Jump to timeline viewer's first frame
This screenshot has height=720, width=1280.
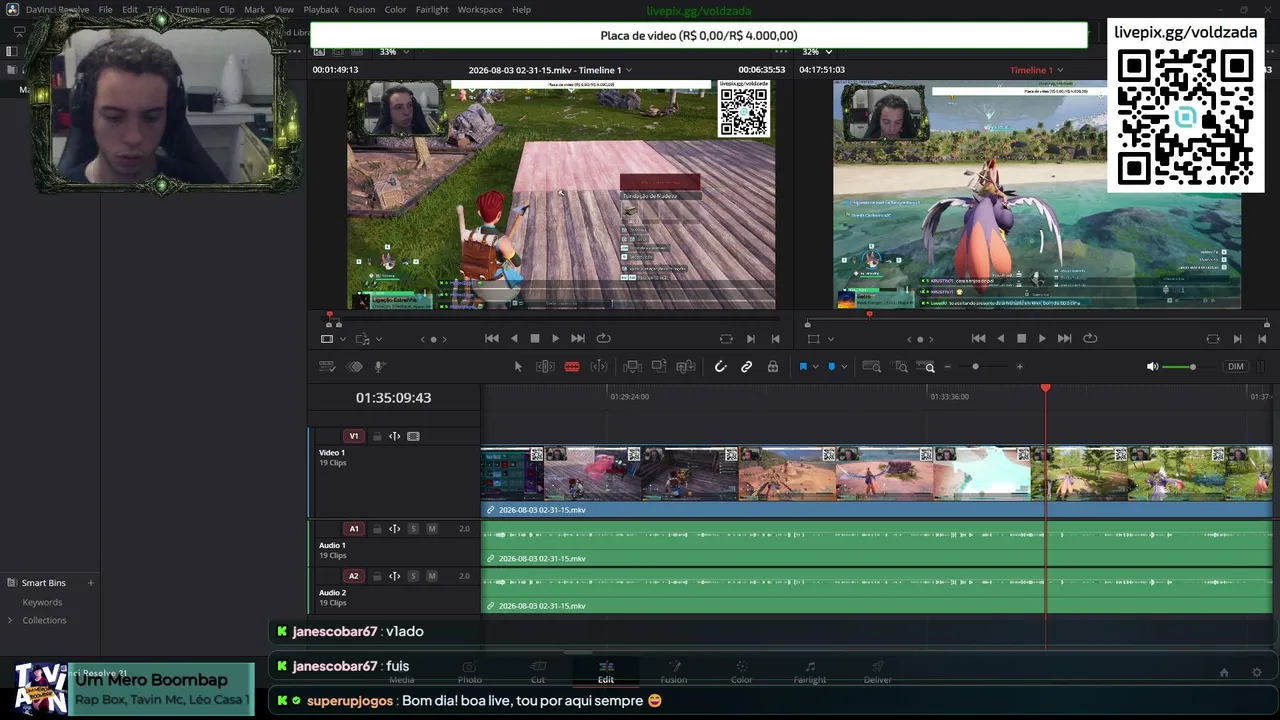[x=978, y=339]
